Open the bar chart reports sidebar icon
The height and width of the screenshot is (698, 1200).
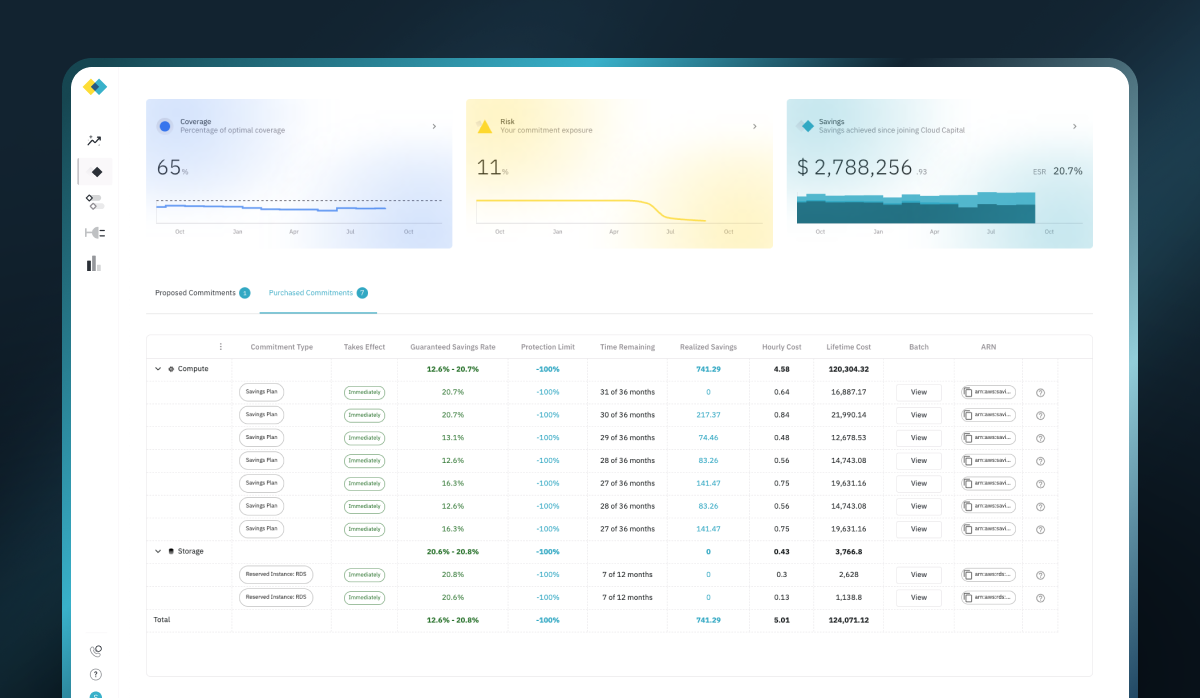coord(94,263)
